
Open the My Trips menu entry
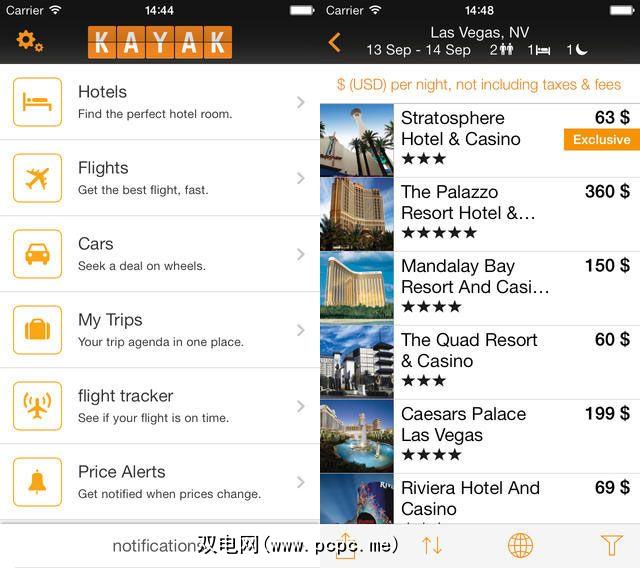click(x=160, y=330)
